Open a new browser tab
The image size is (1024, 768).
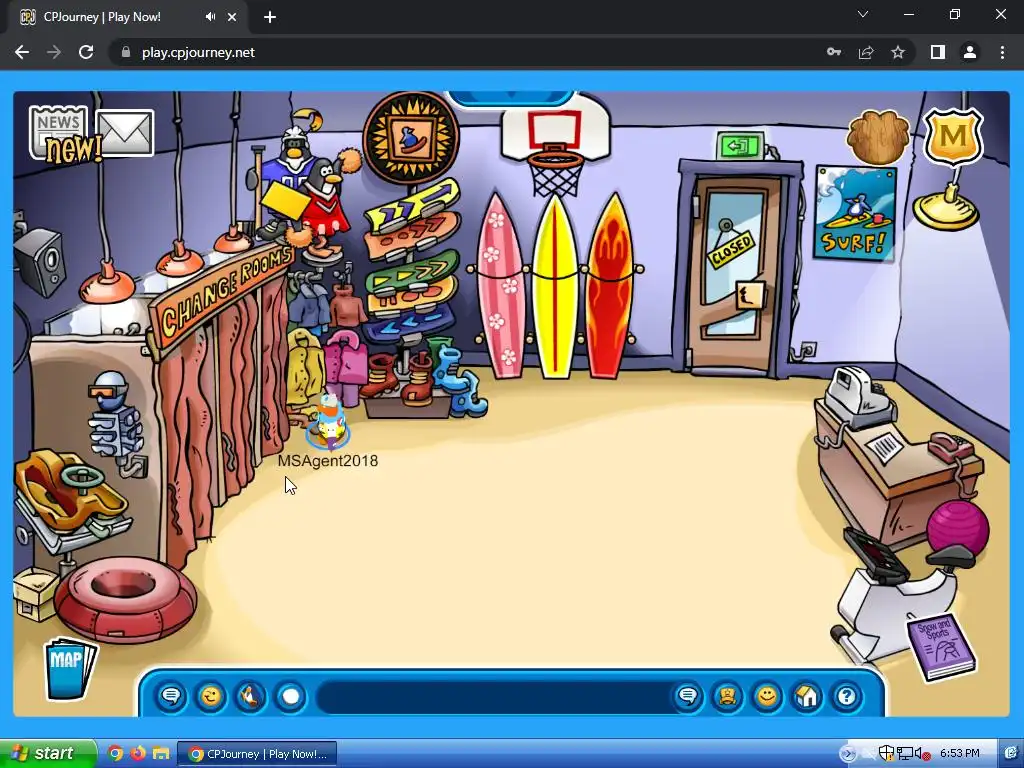(270, 18)
